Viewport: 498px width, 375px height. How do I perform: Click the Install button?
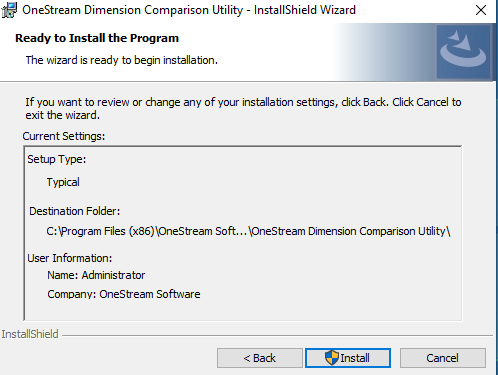[348, 358]
